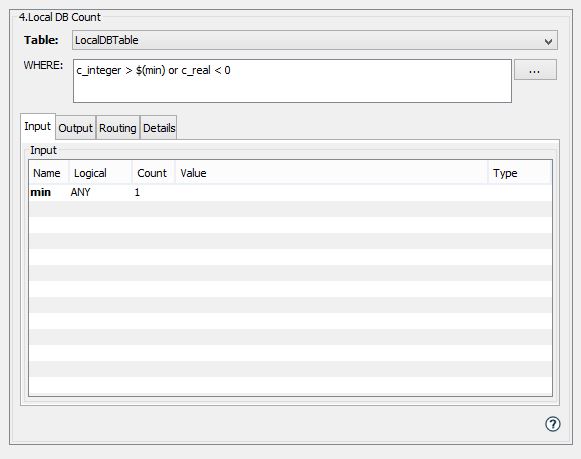This screenshot has width=581, height=459.
Task: Open the WHERE clause editor ellipsis button
Action: (535, 70)
